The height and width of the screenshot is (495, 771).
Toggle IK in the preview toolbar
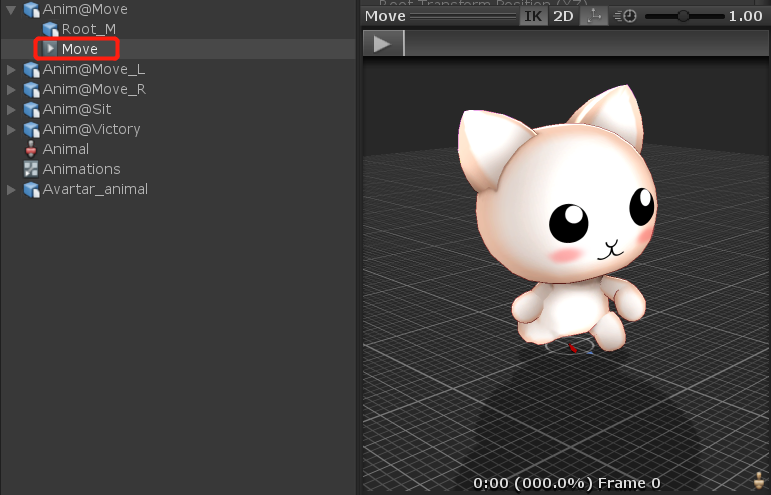pos(533,16)
